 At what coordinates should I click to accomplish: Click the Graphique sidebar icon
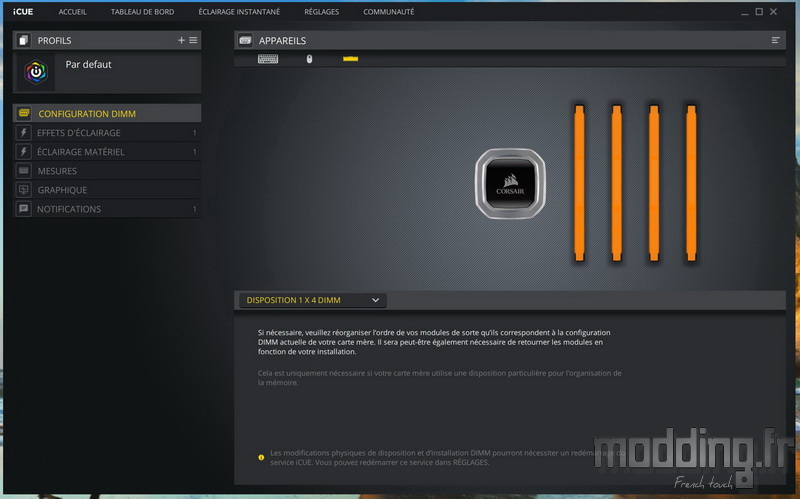23,190
